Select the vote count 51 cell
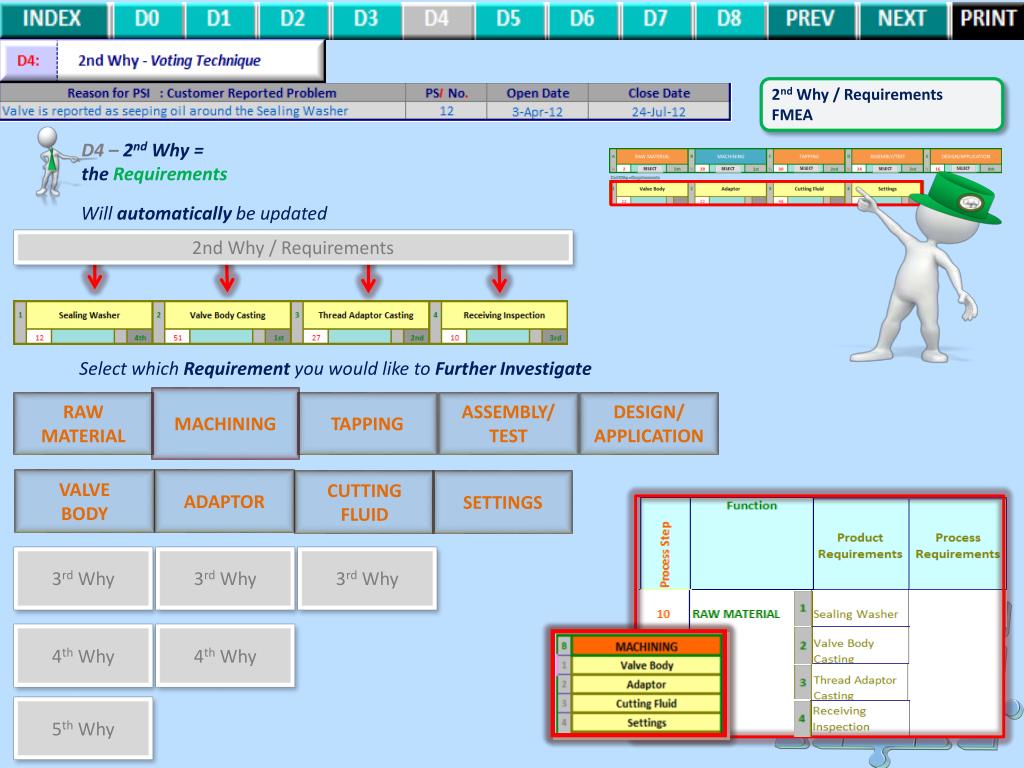This screenshot has width=1024, height=768. [x=178, y=337]
